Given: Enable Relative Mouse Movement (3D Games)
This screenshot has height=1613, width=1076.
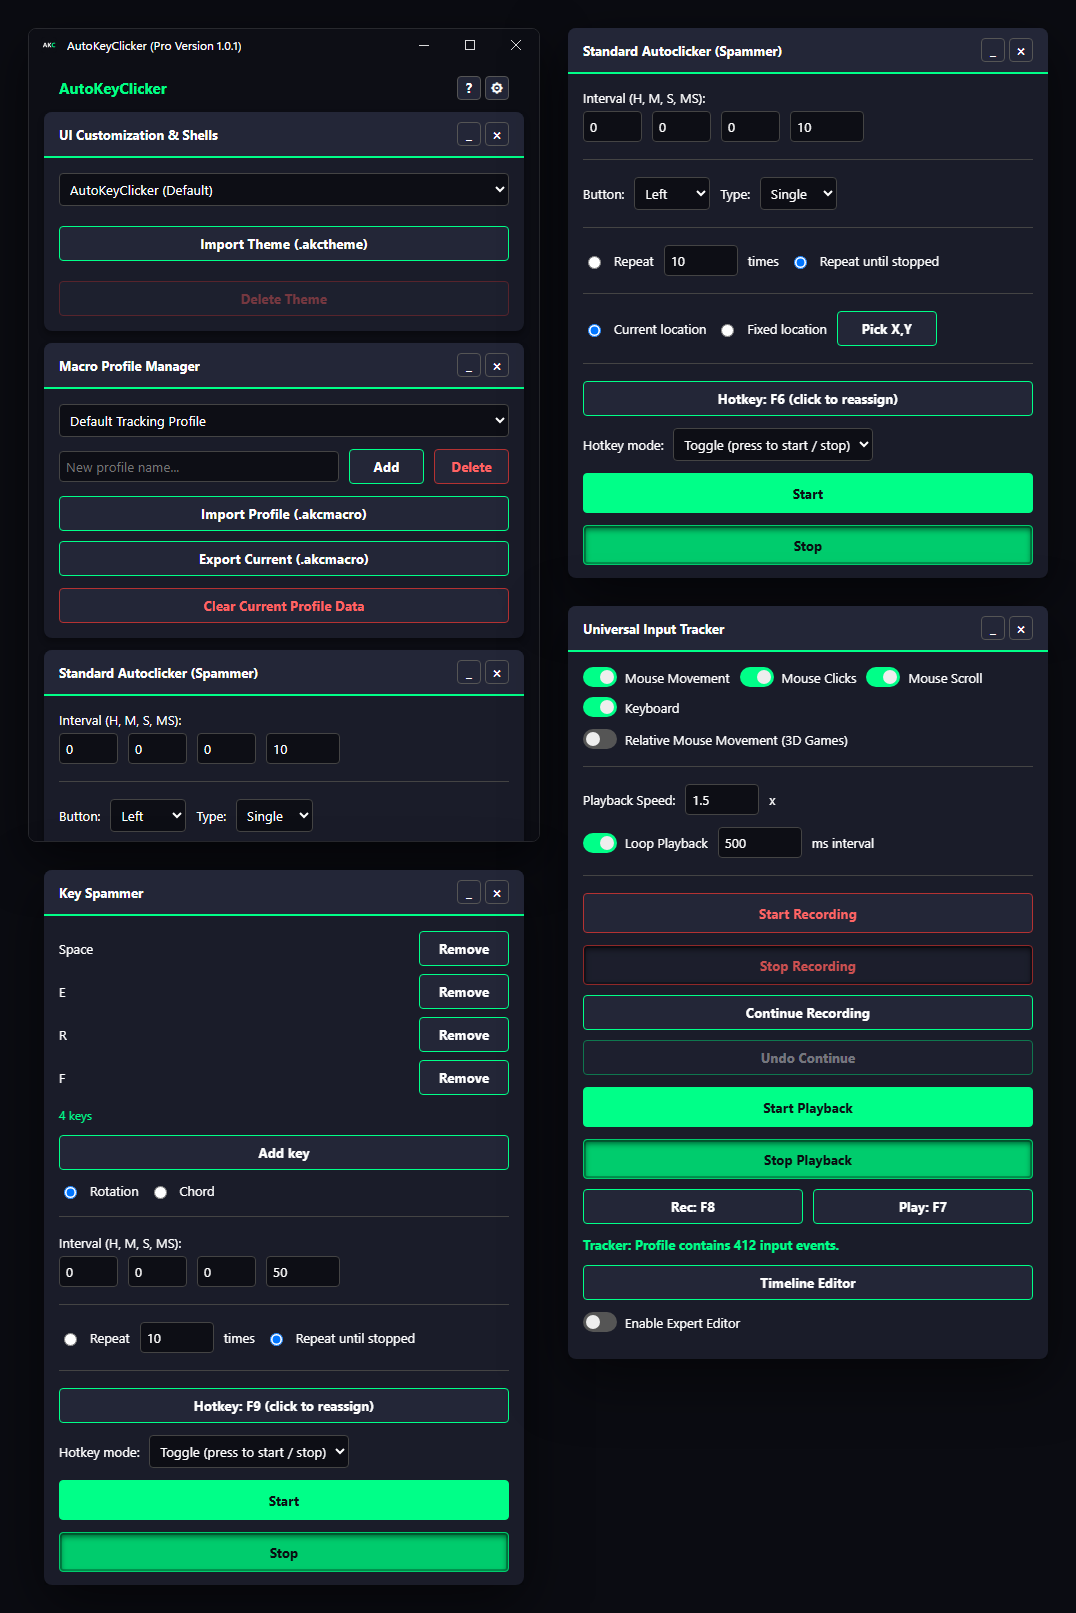Looking at the screenshot, I should pos(600,739).
